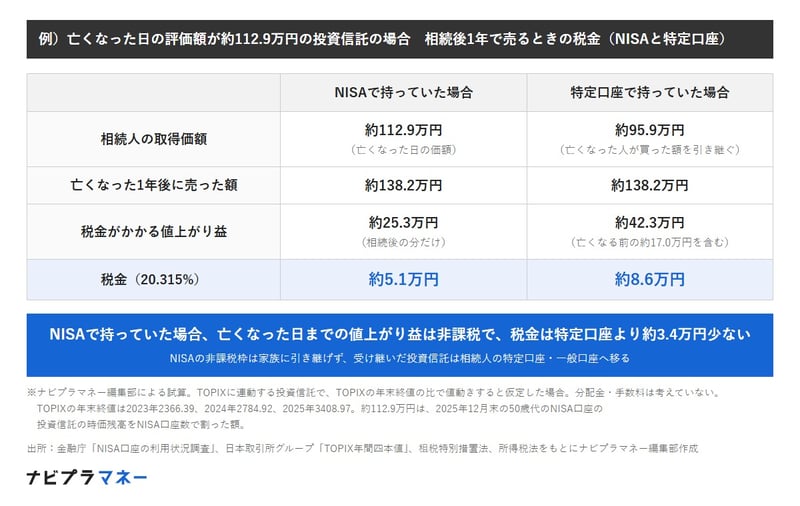The width and height of the screenshot is (800, 506).
Task: Click the banner subtext NISAの非課税枠は家族に引き継げず
Action: pos(399,358)
